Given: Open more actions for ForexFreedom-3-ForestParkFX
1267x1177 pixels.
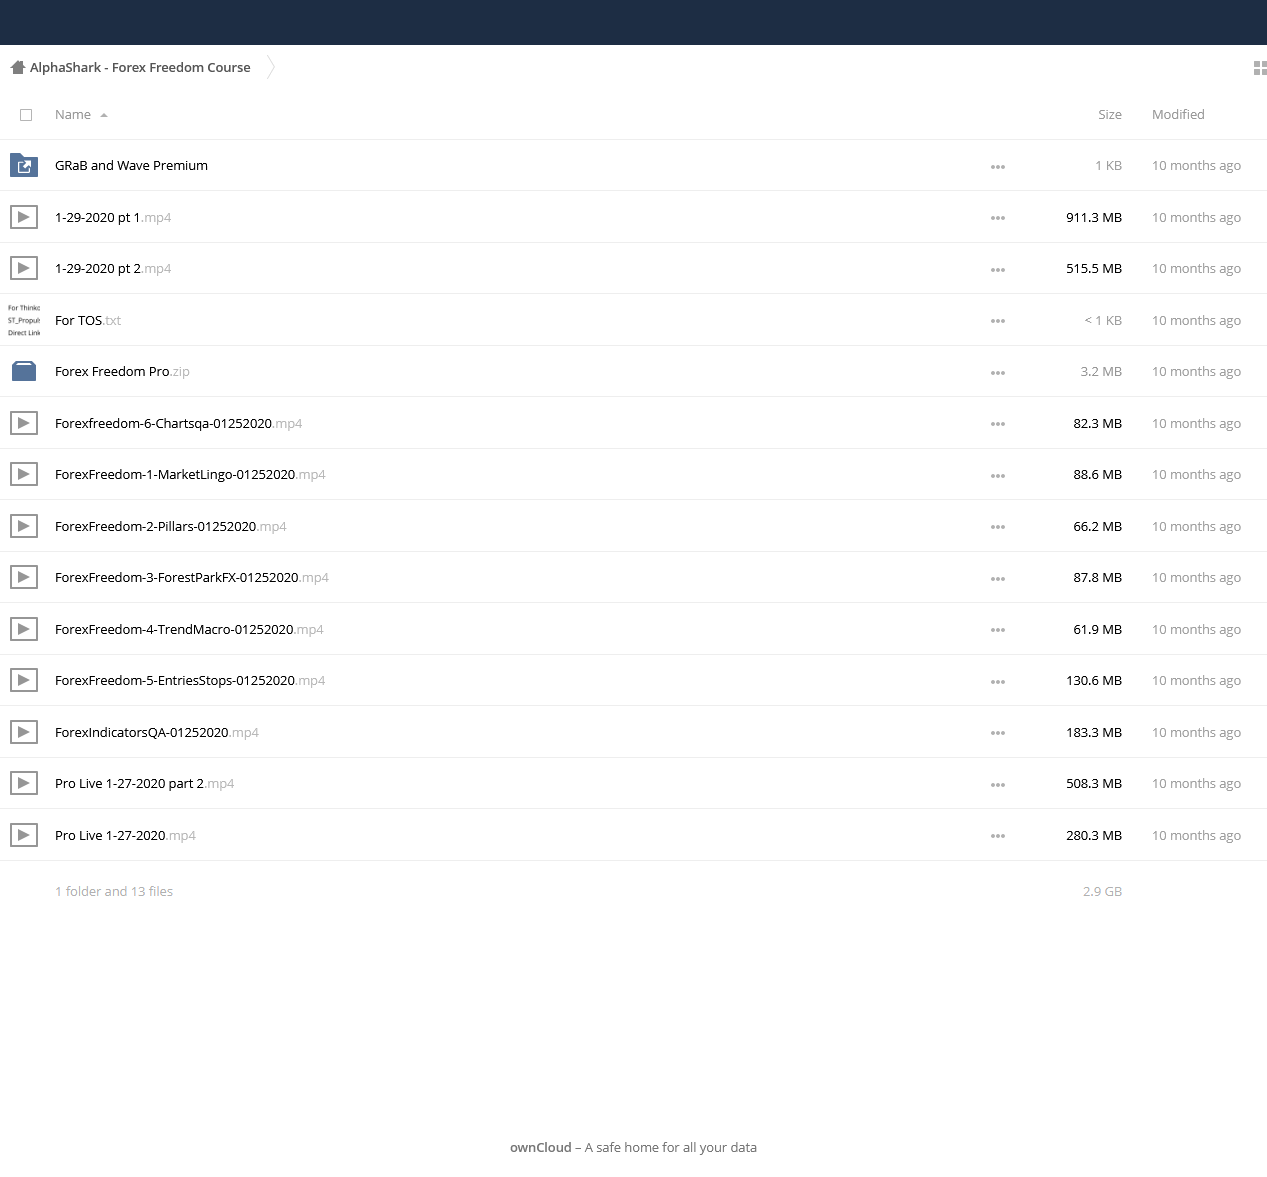Looking at the screenshot, I should (x=998, y=579).
